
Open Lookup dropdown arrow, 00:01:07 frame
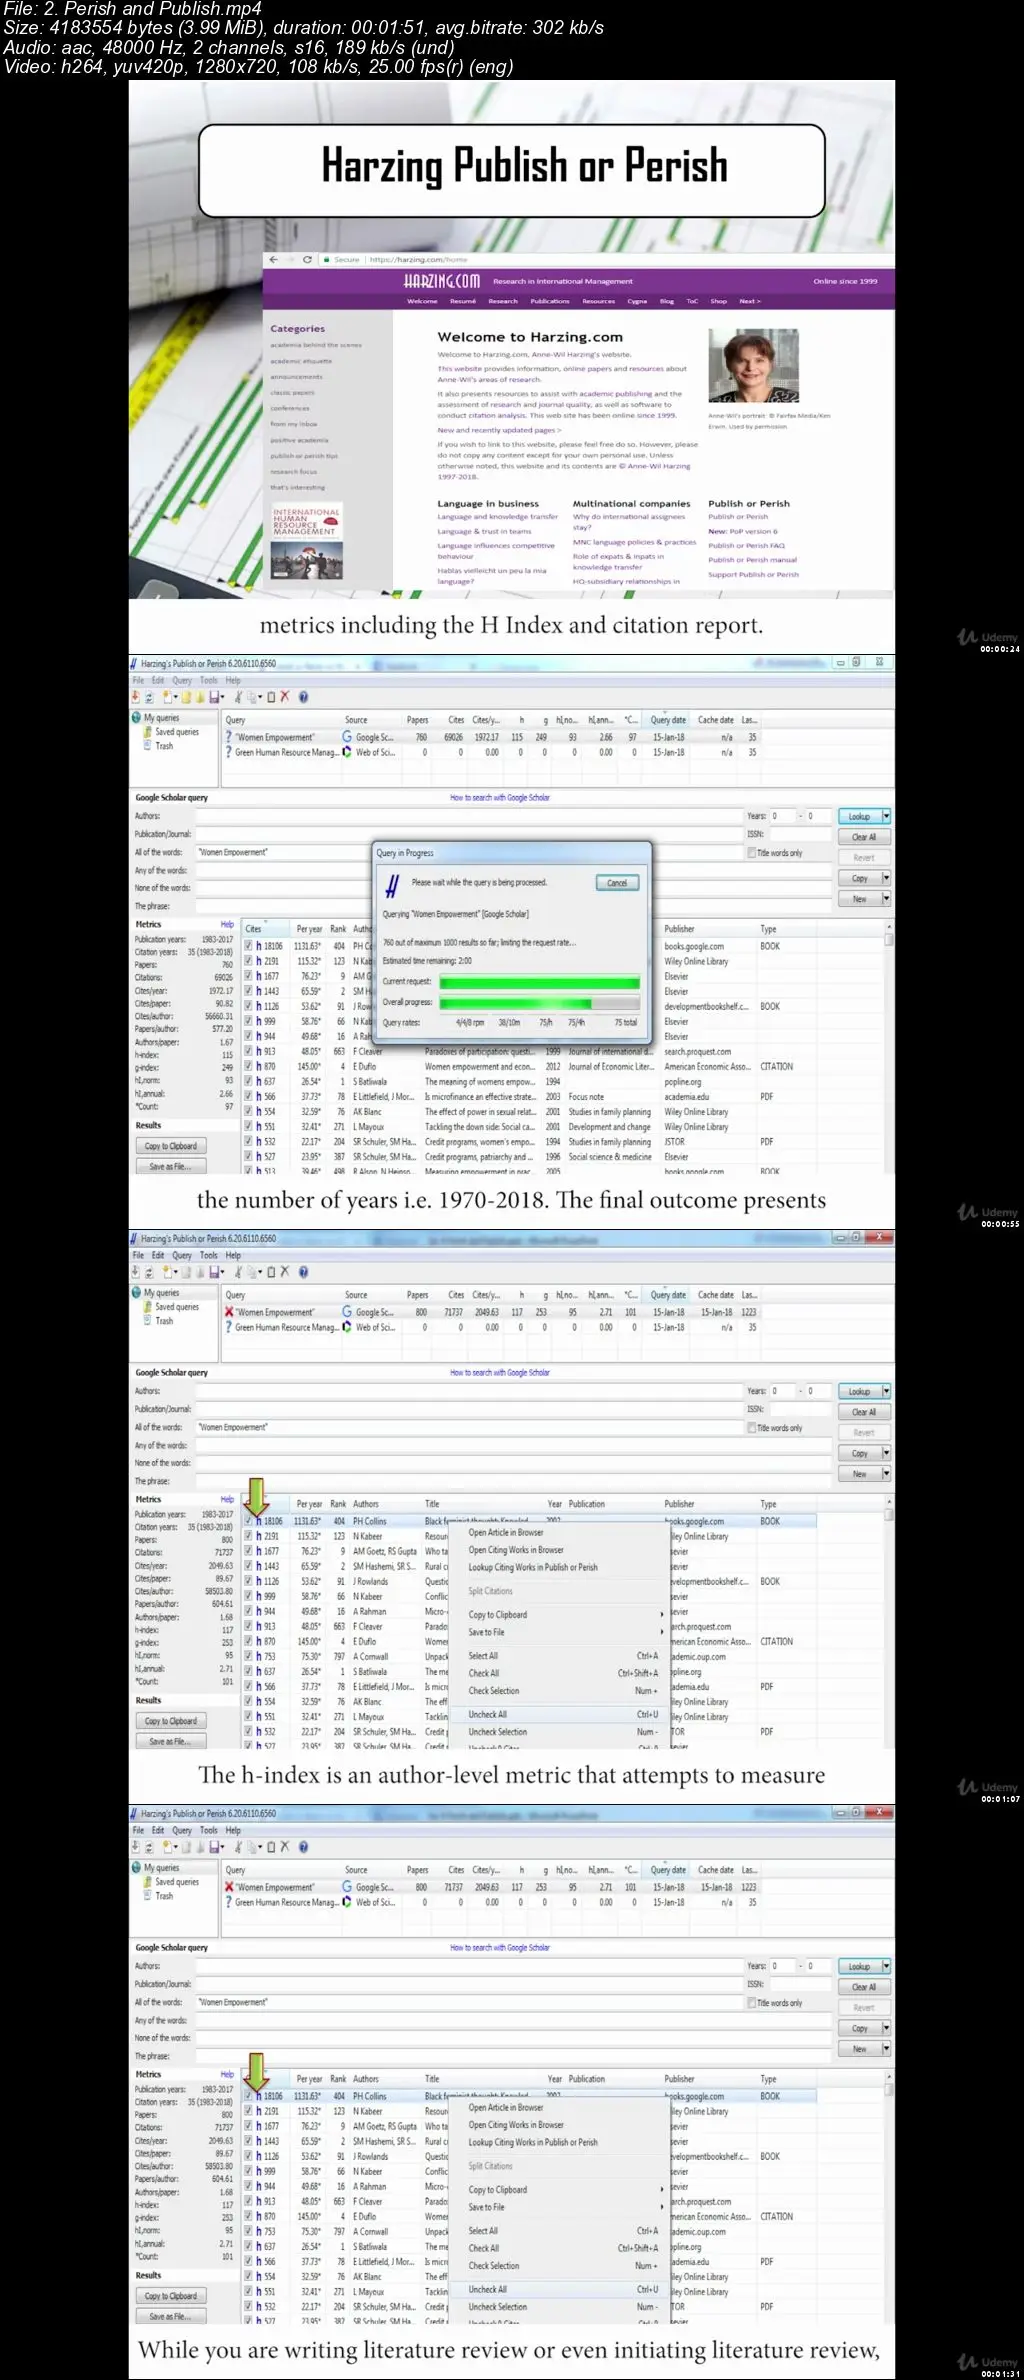[886, 1392]
